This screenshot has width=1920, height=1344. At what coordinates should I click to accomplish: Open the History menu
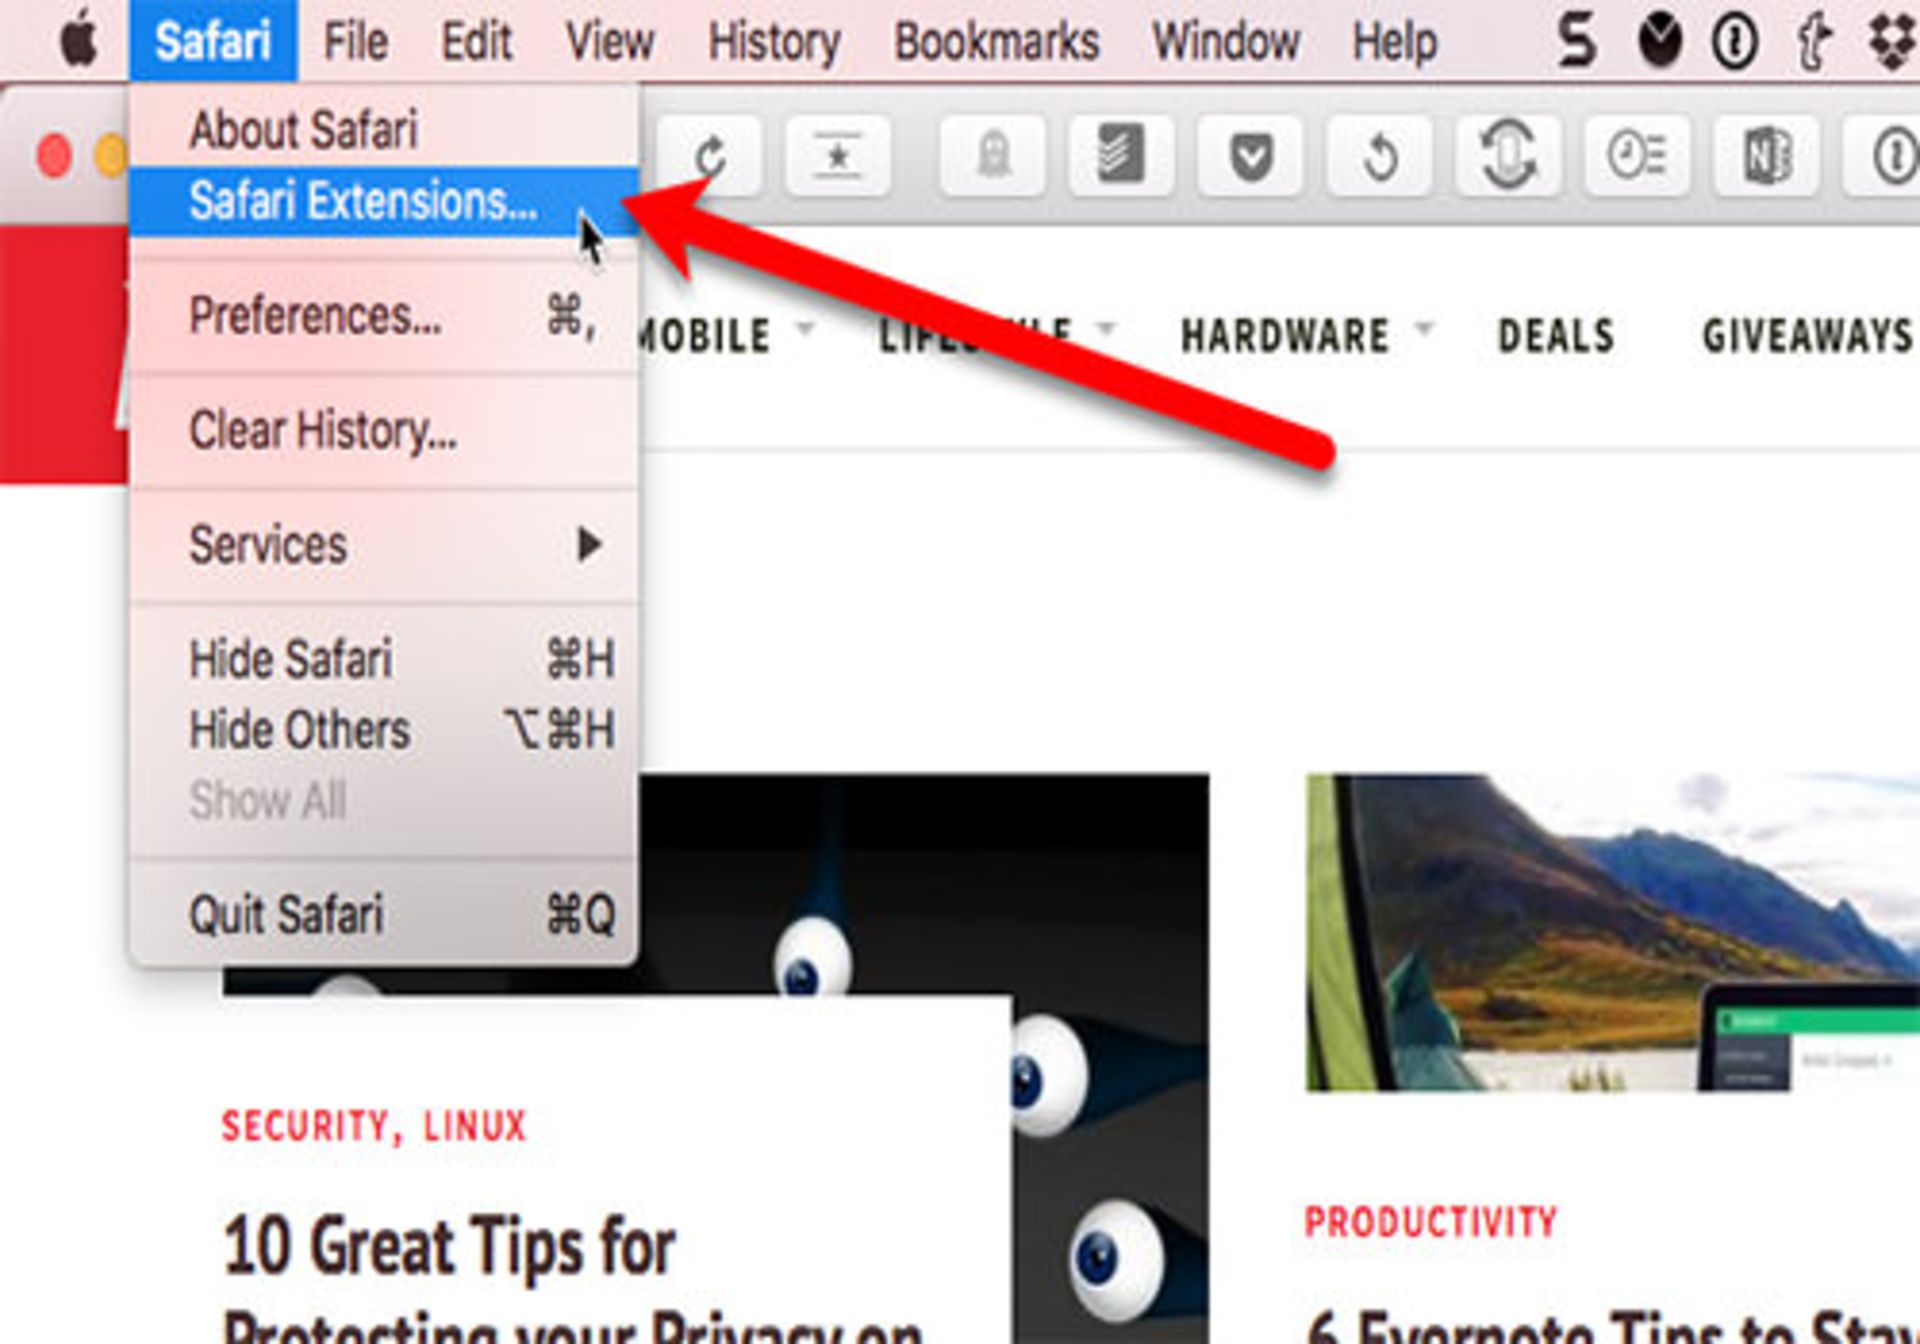coord(774,41)
